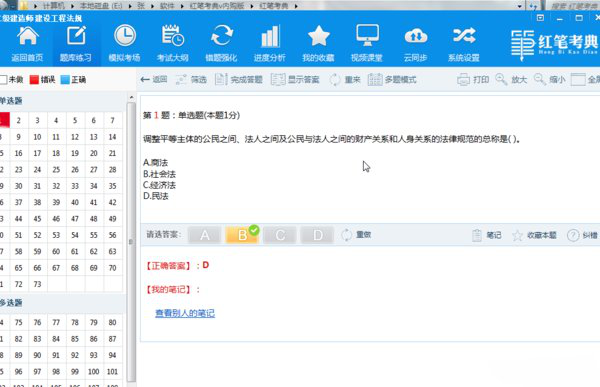Viewport: 600px width, 387px height.
Task: Jump to question 25
Action: (x=56, y=170)
